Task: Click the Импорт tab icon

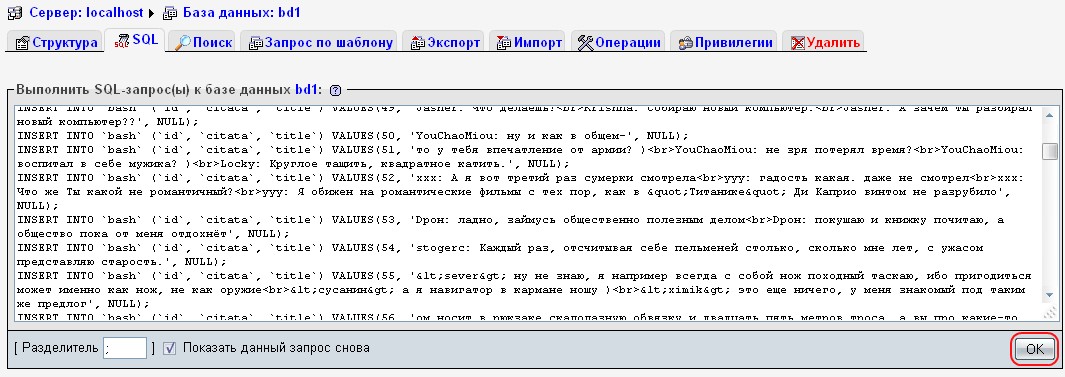Action: [x=504, y=43]
